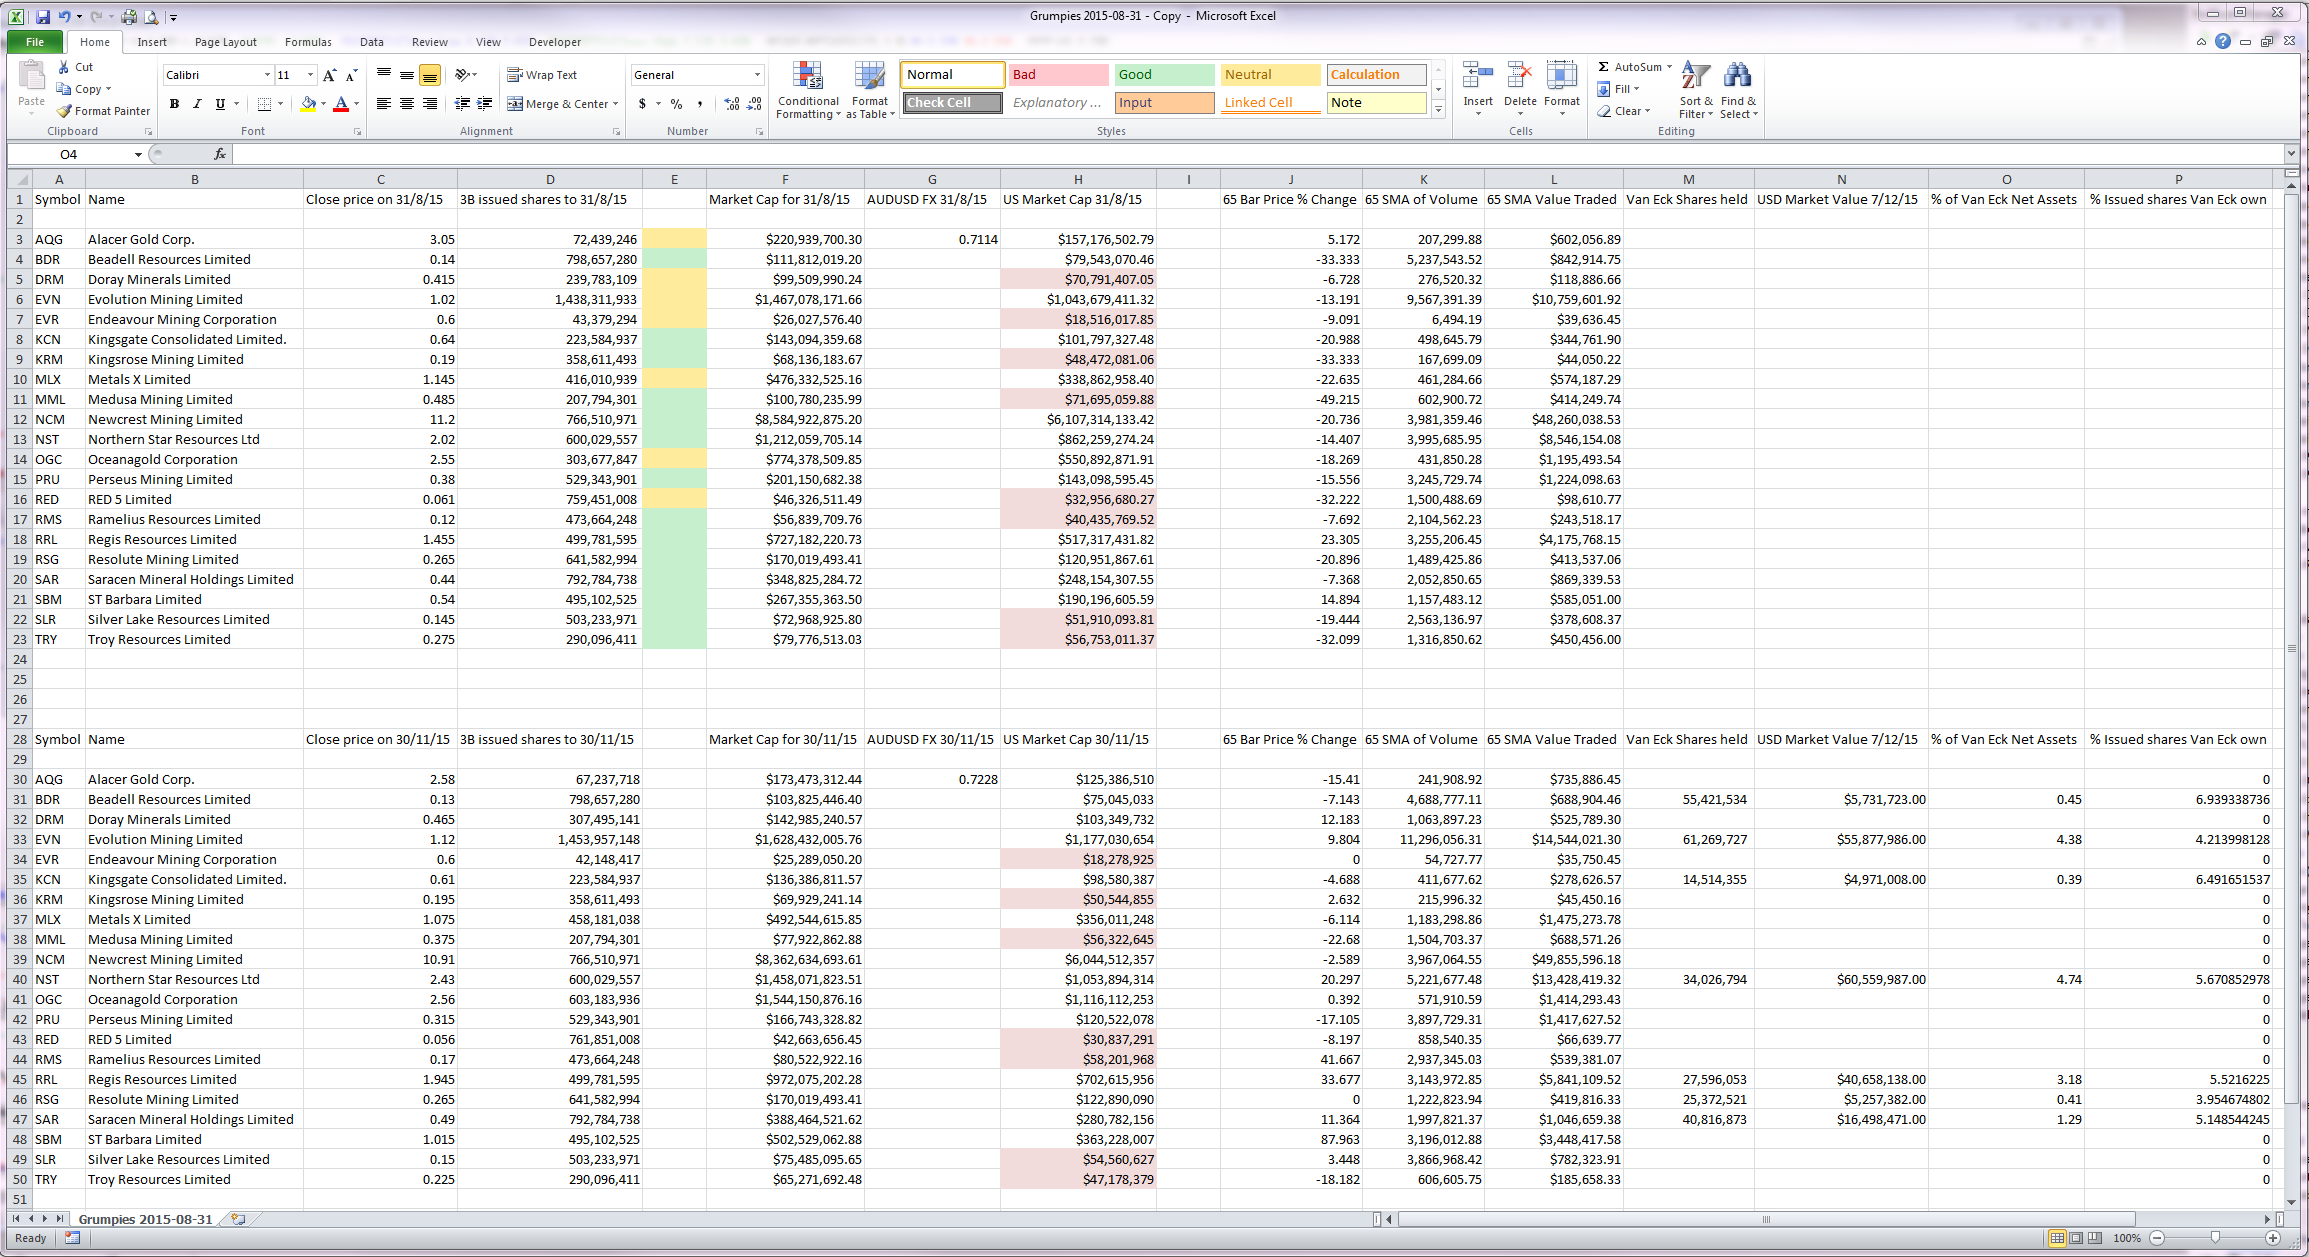Click the Fill button in Editing group
2309x1257 pixels.
1618,89
